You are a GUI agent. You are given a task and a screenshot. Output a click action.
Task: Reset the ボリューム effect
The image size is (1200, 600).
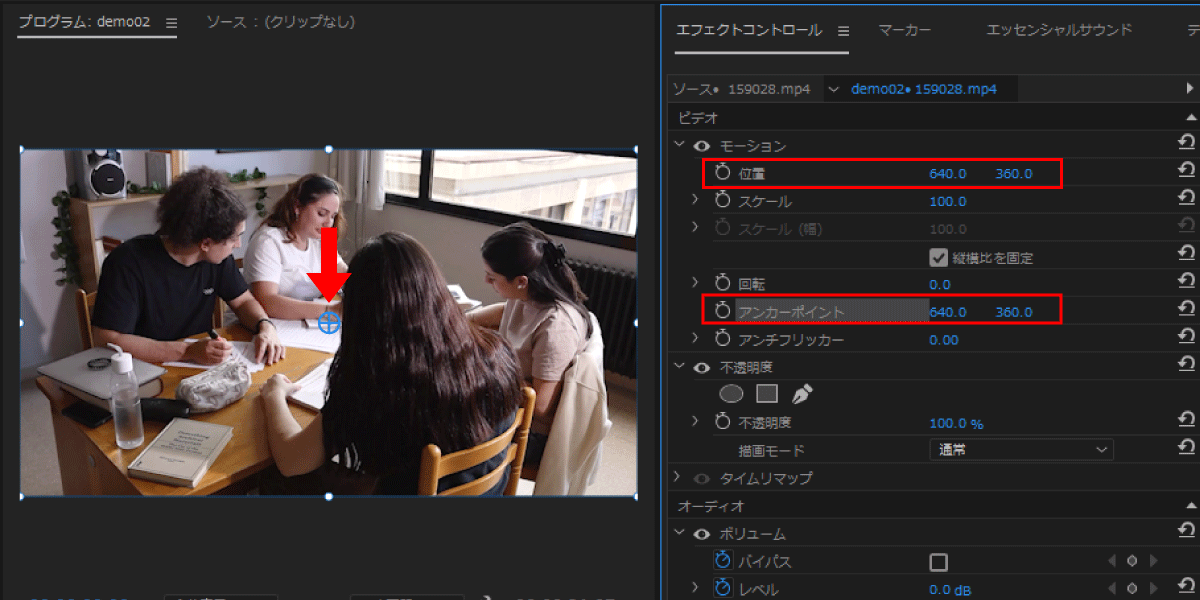pos(1186,531)
